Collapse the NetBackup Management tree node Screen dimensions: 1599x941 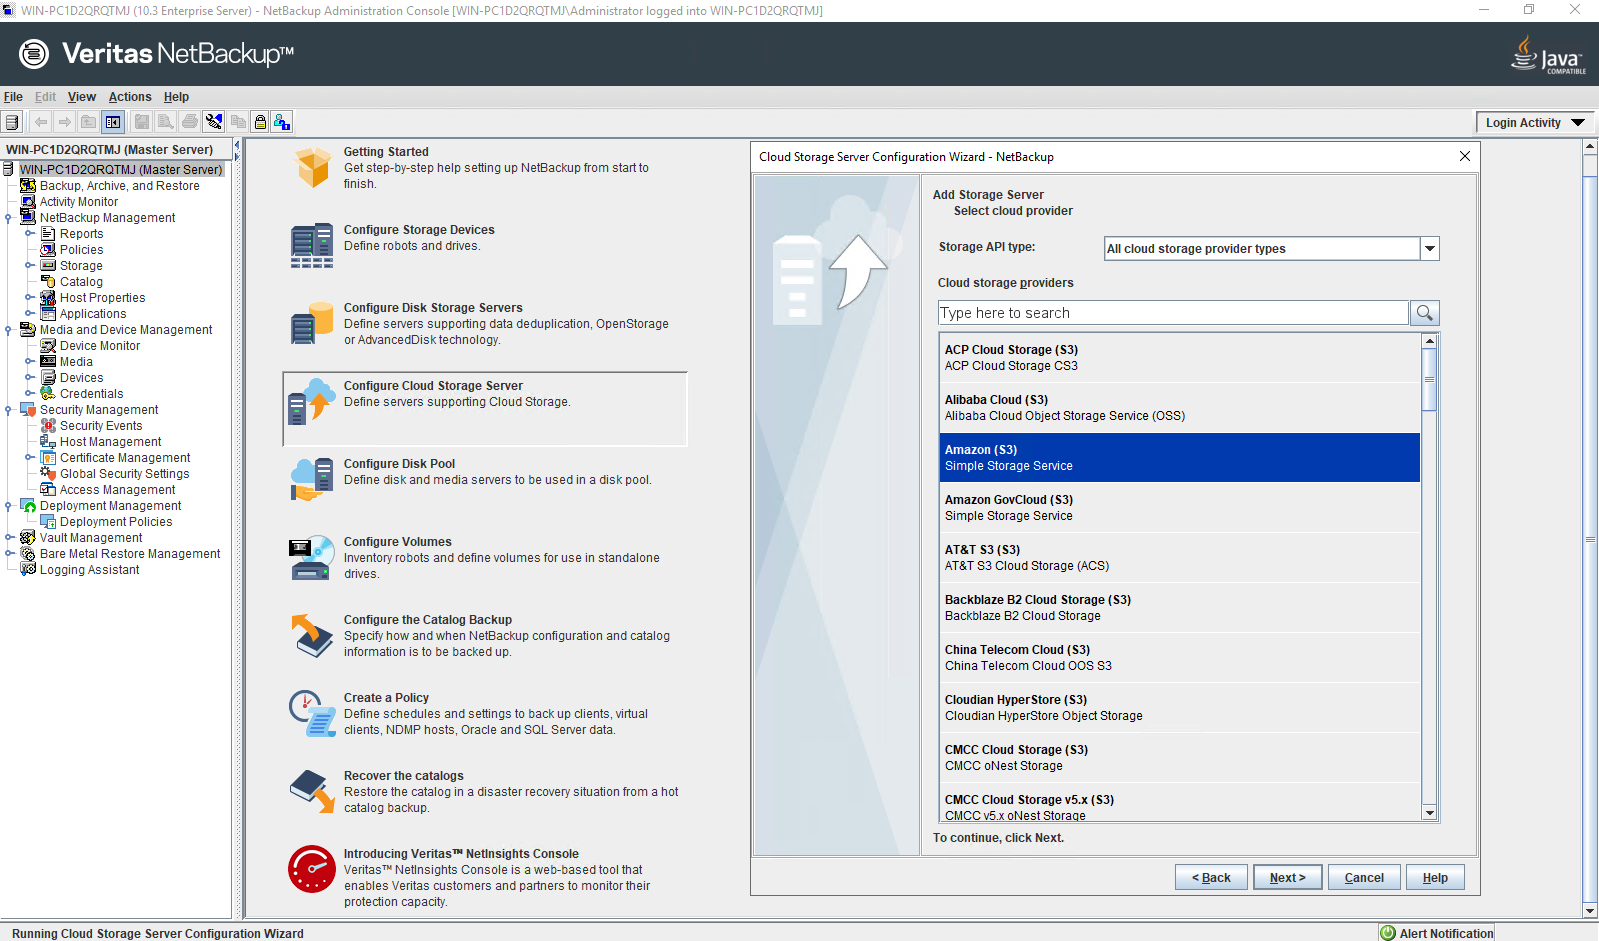coord(9,218)
